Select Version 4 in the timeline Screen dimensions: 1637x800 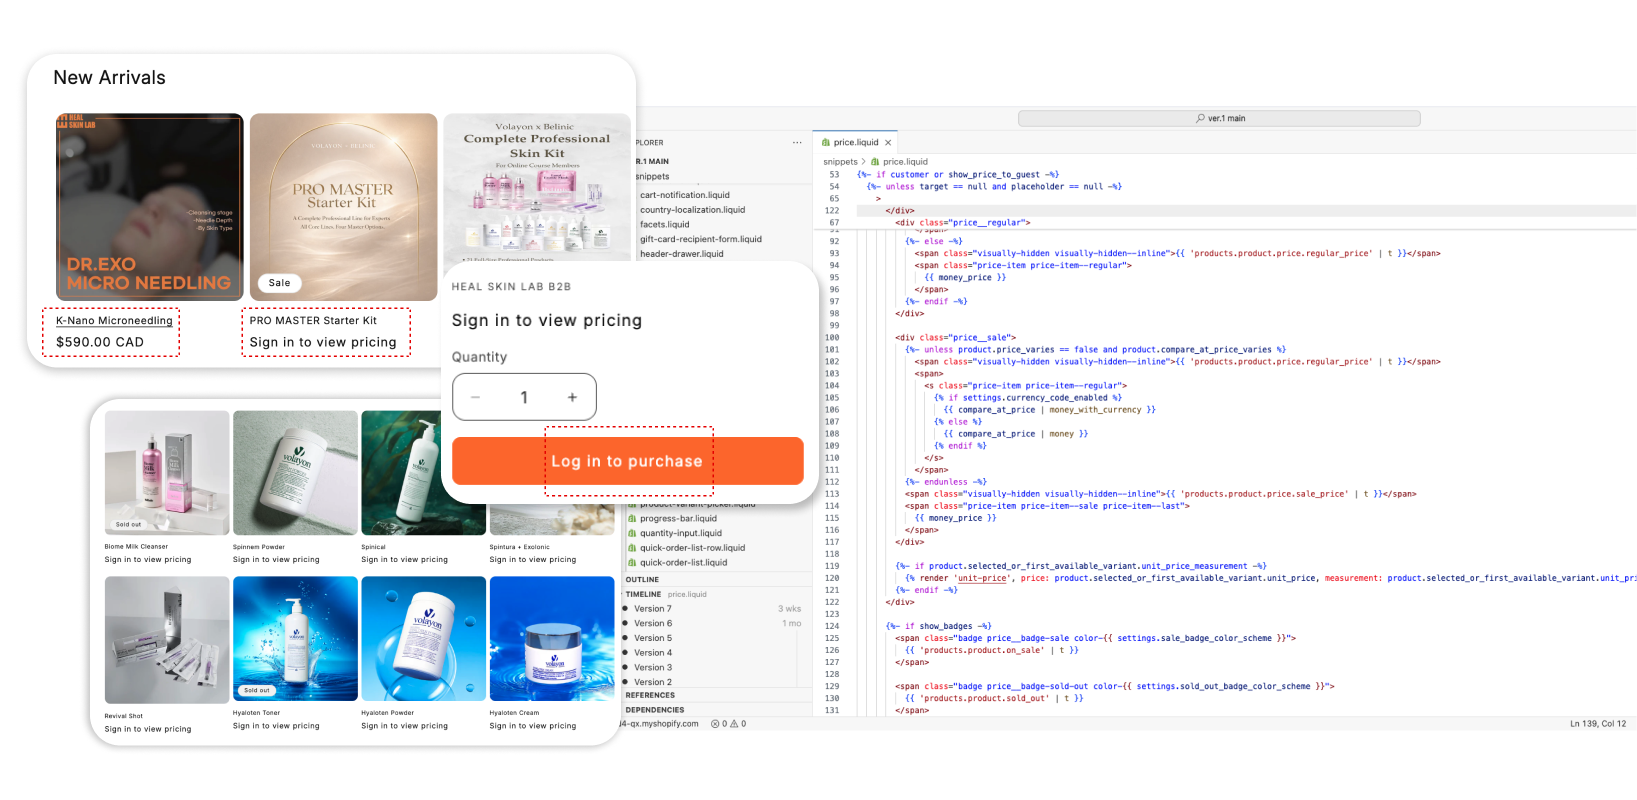652,653
